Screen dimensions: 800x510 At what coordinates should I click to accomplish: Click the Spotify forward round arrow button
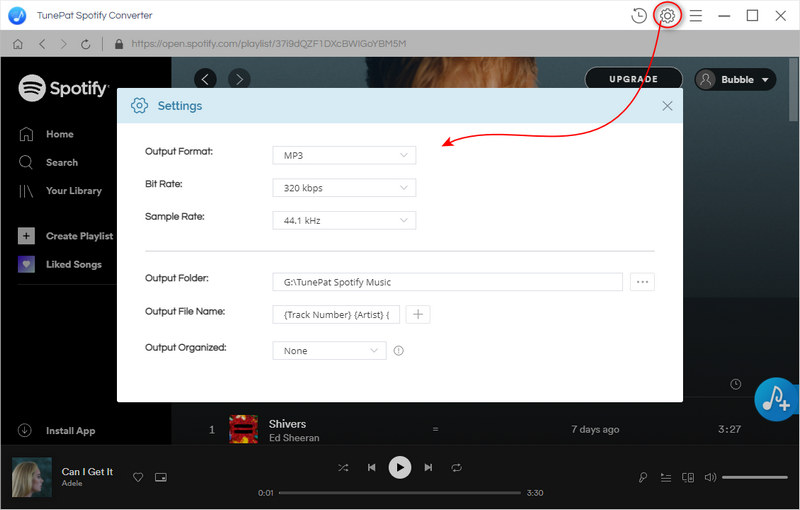pos(239,79)
